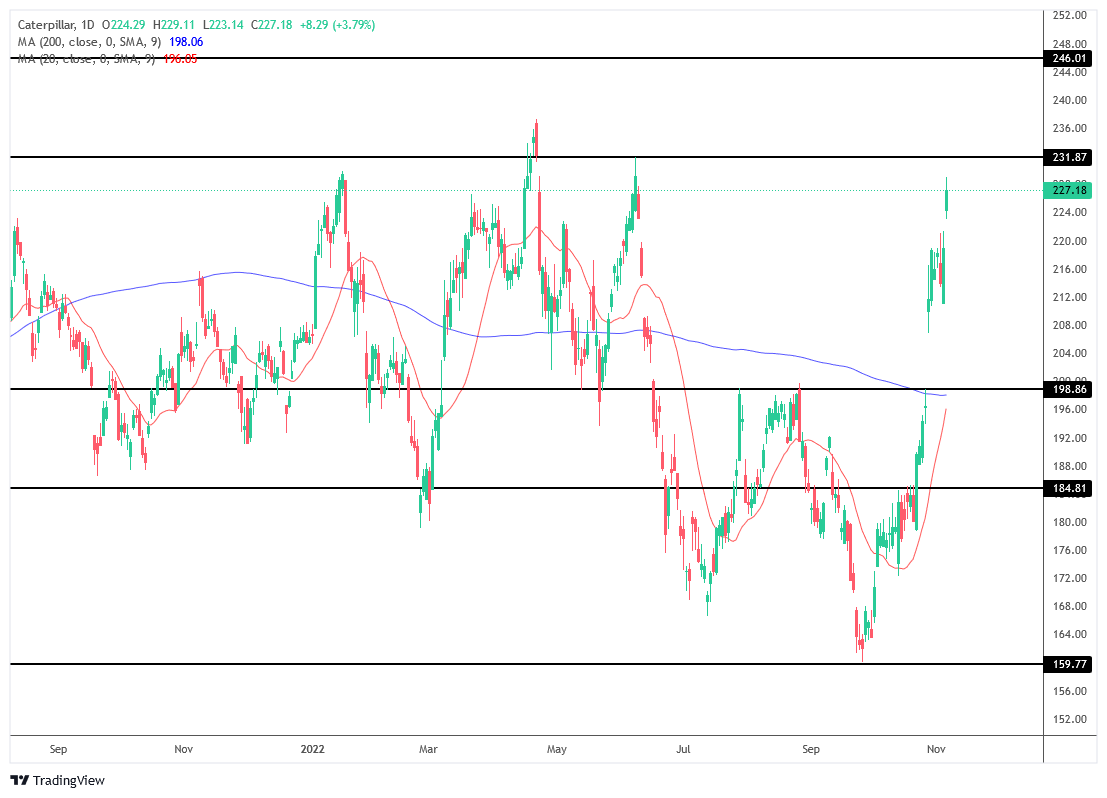Click the high price value H229.11
1107x798 pixels.
pos(174,25)
